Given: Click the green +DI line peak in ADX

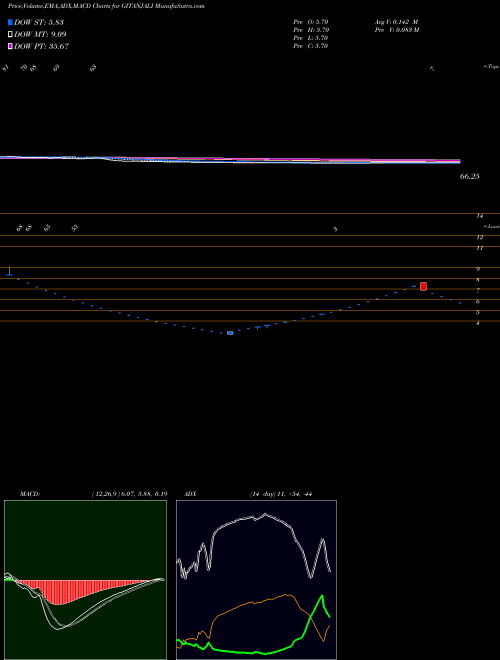Looking at the screenshot, I should click(322, 596).
